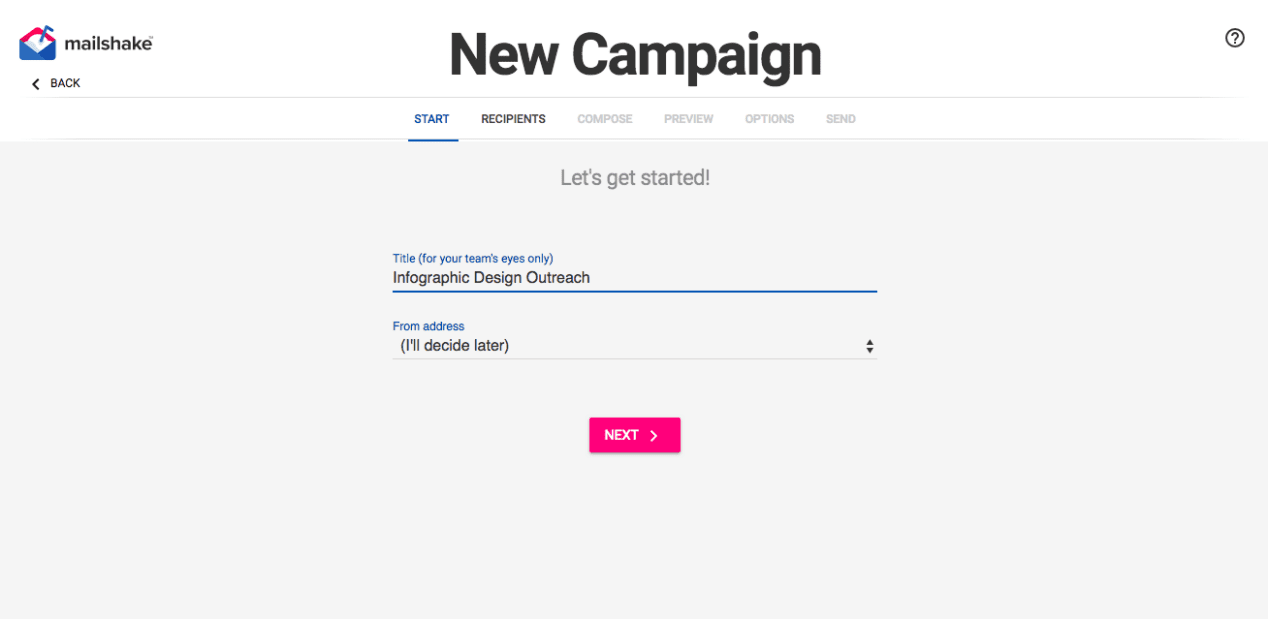Select the PREVIEW tab
The image size is (1268, 619).
click(x=688, y=119)
